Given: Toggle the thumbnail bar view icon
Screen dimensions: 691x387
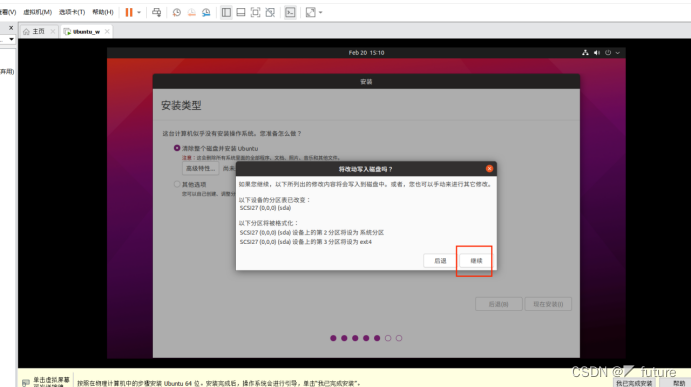Looking at the screenshot, I should pyautogui.click(x=241, y=12).
